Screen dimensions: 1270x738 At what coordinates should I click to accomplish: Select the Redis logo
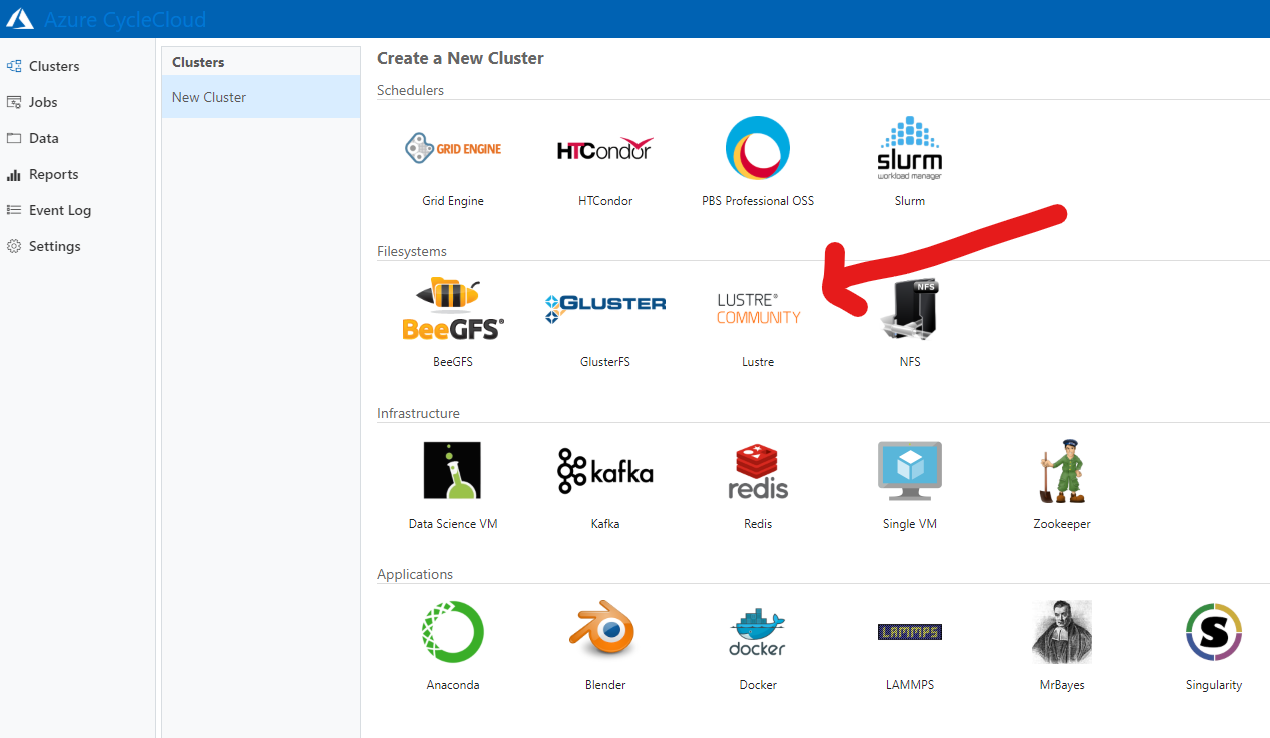[x=758, y=471]
